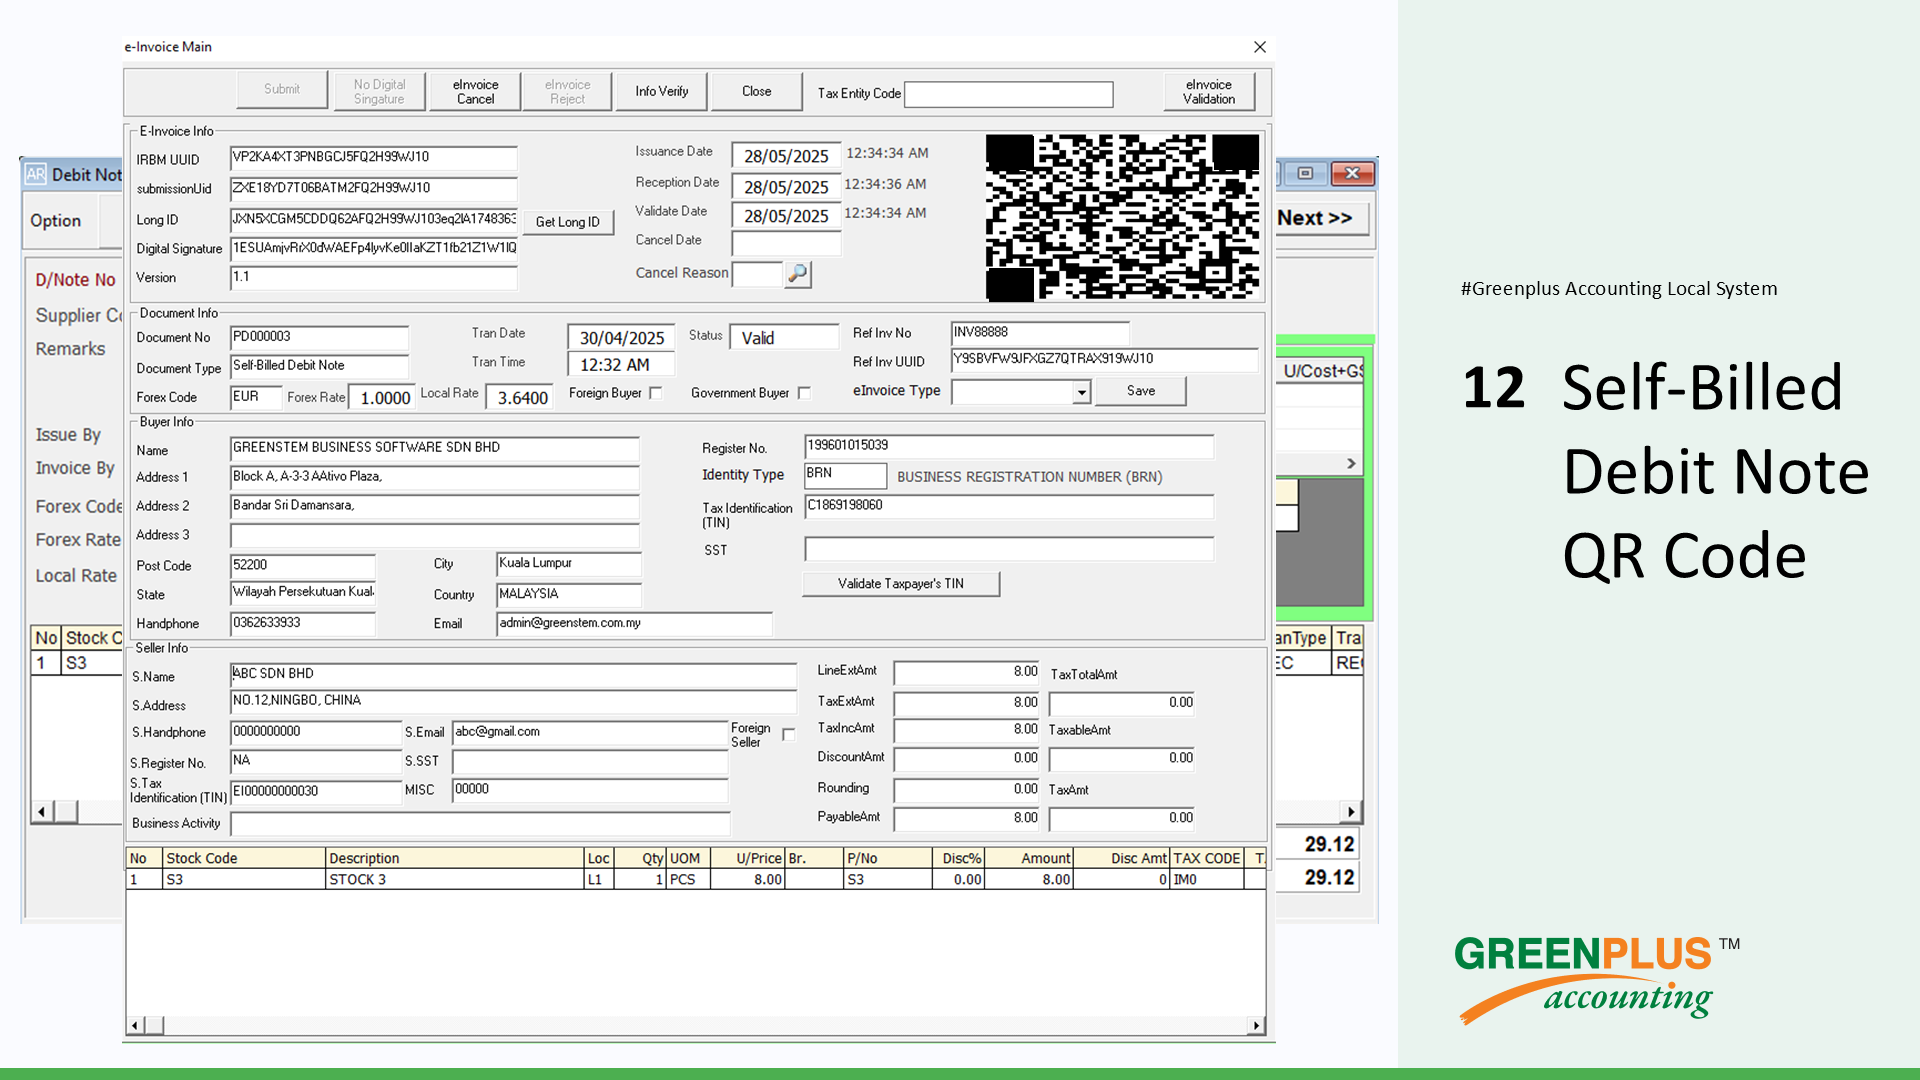Viewport: 1920px width, 1080px height.
Task: Click the IM0 tax code cell
Action: (1207, 880)
